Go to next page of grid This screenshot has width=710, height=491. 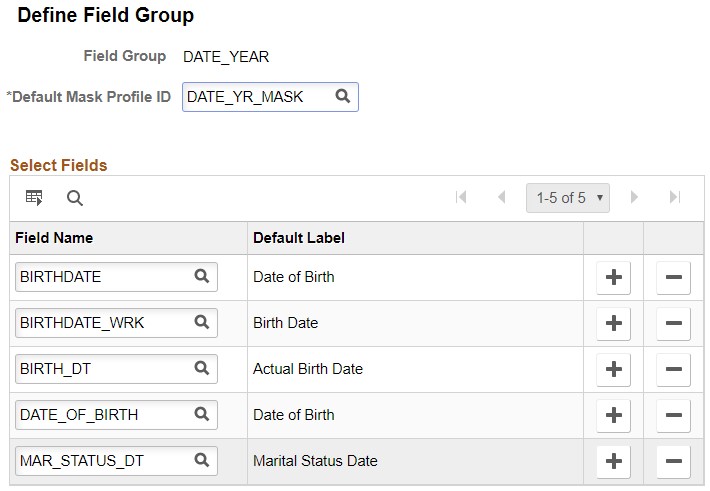634,198
